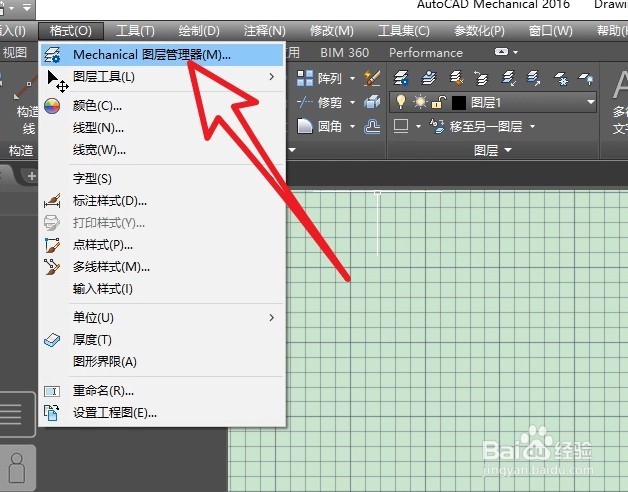Image resolution: width=628 pixels, height=492 pixels.
Task: Open the 工具集(C) menu
Action: 404,31
